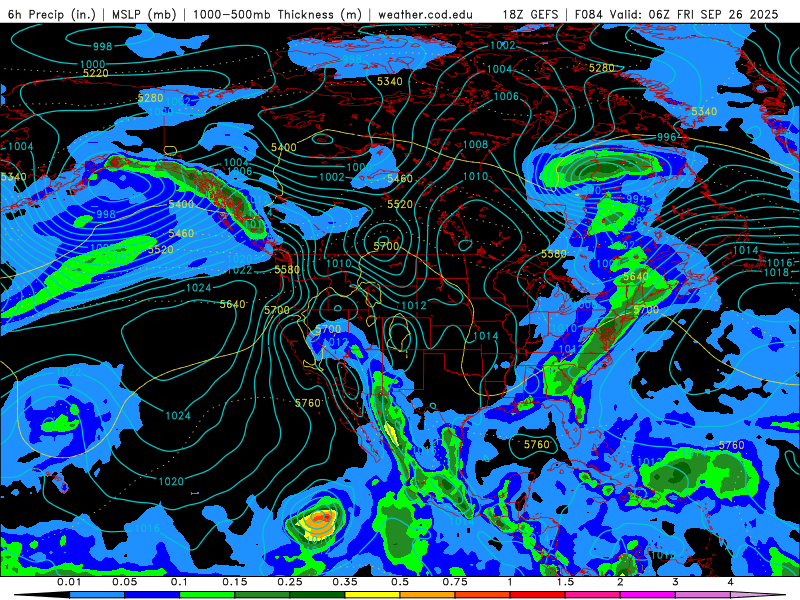Click the 5220 thickness contour label
800x600 pixels.
96,73
